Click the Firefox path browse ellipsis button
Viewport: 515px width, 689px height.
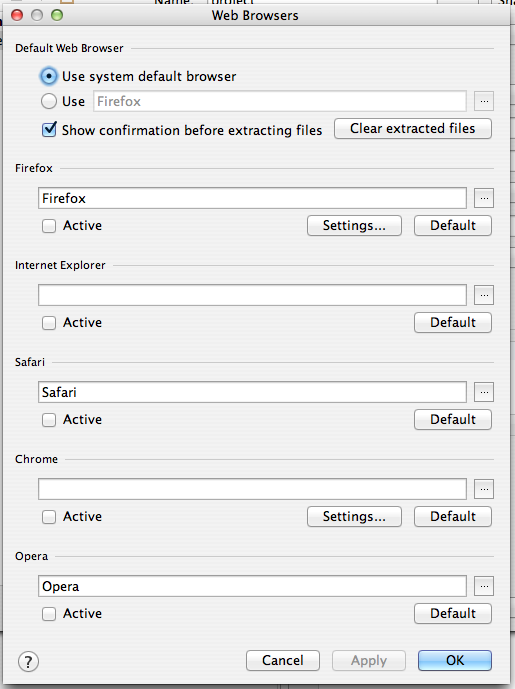click(x=484, y=198)
